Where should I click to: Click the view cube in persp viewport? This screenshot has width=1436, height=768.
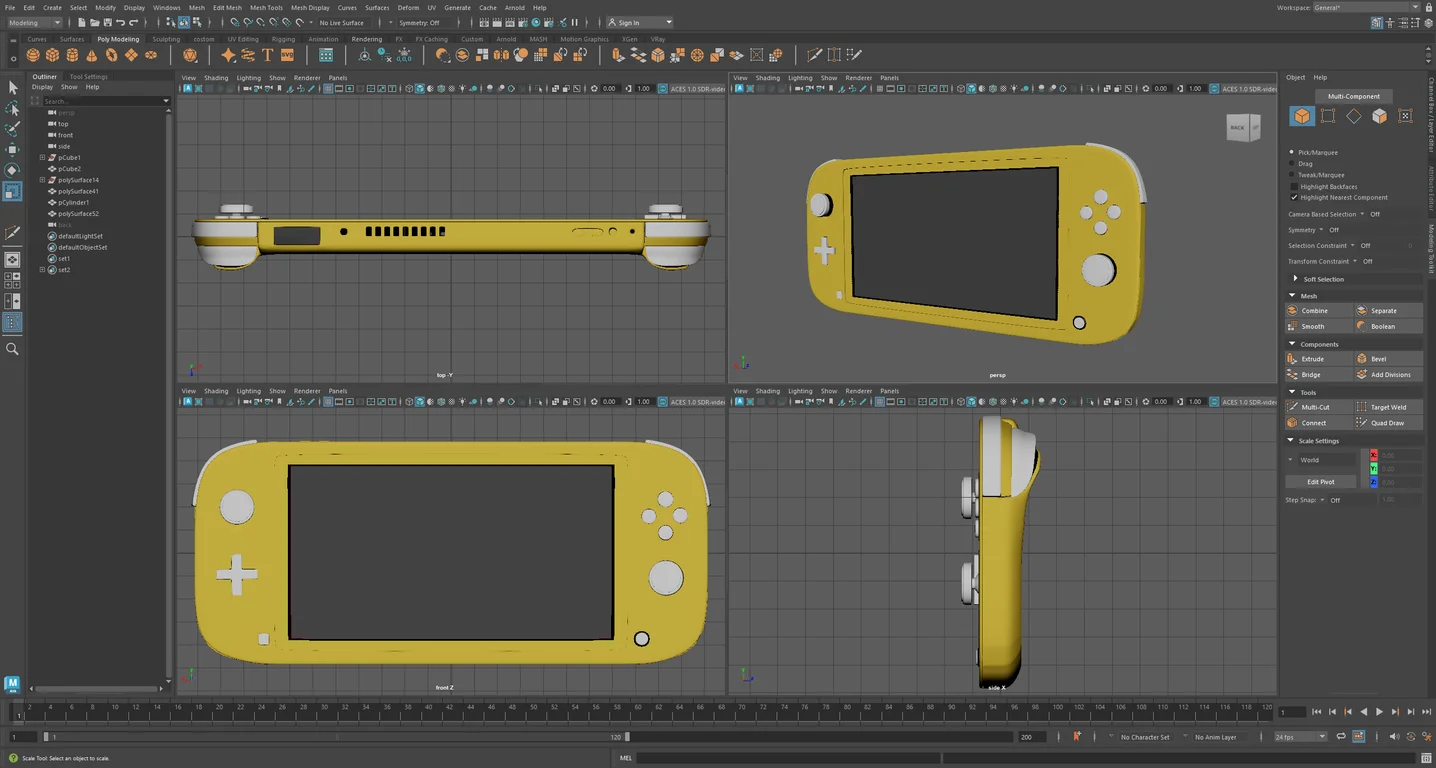[1243, 127]
